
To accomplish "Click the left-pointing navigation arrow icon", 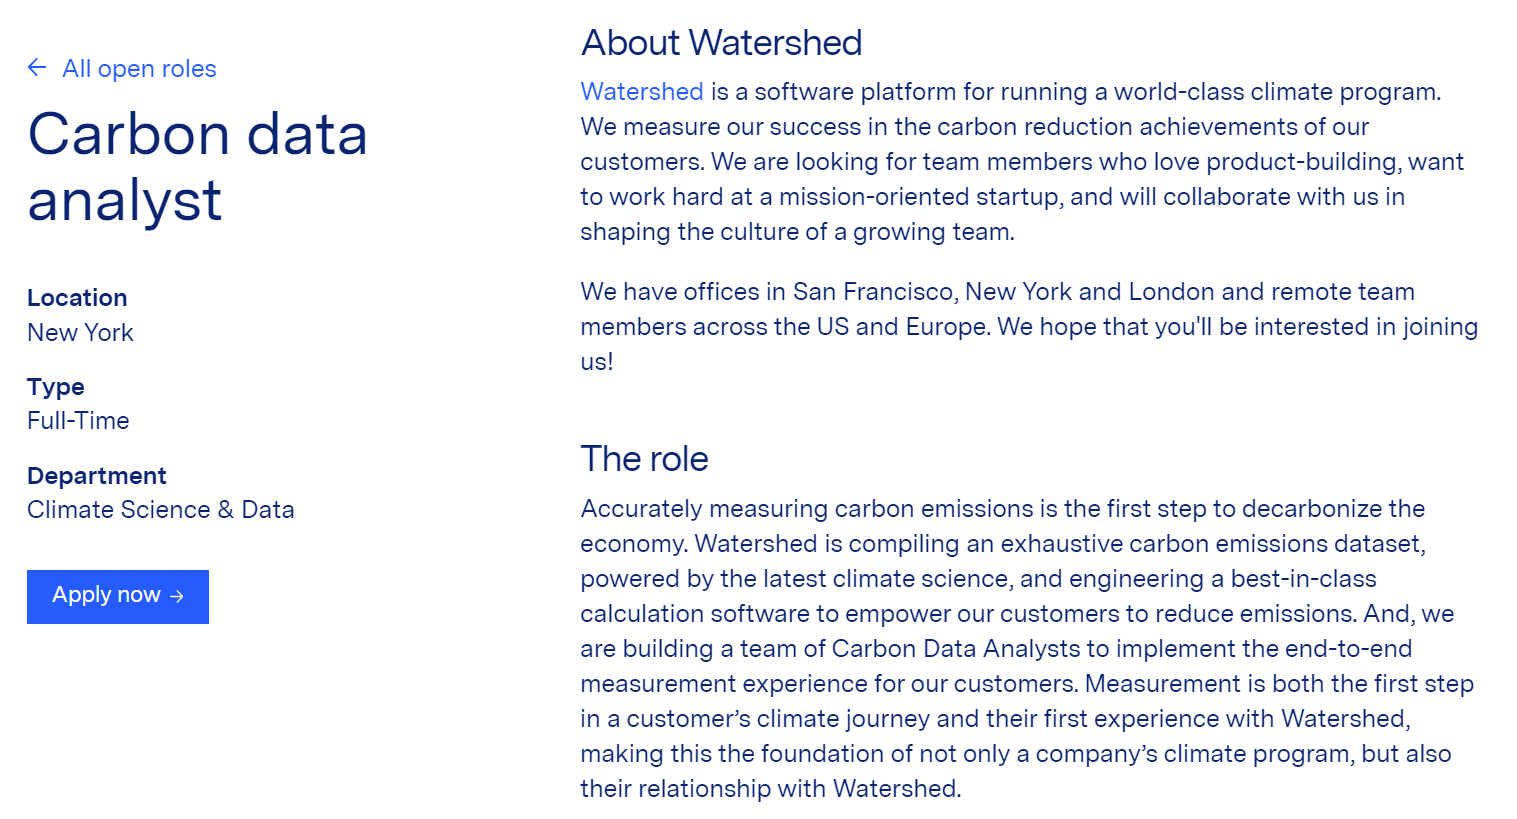I will (36, 67).
